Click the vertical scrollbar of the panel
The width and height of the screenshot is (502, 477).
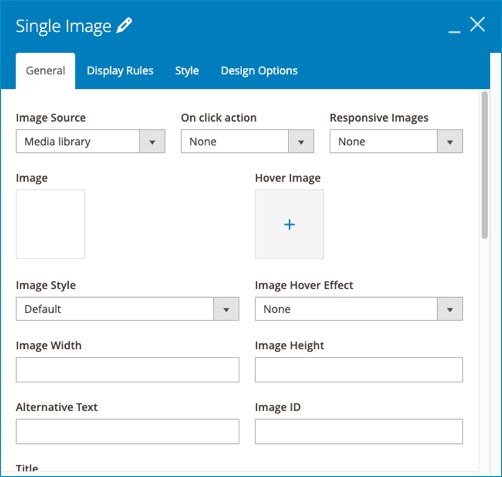point(485,165)
